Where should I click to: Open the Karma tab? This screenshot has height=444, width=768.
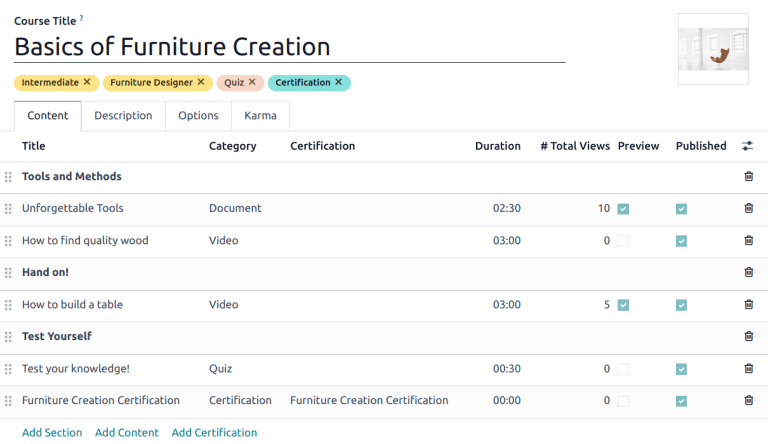[x=260, y=116]
